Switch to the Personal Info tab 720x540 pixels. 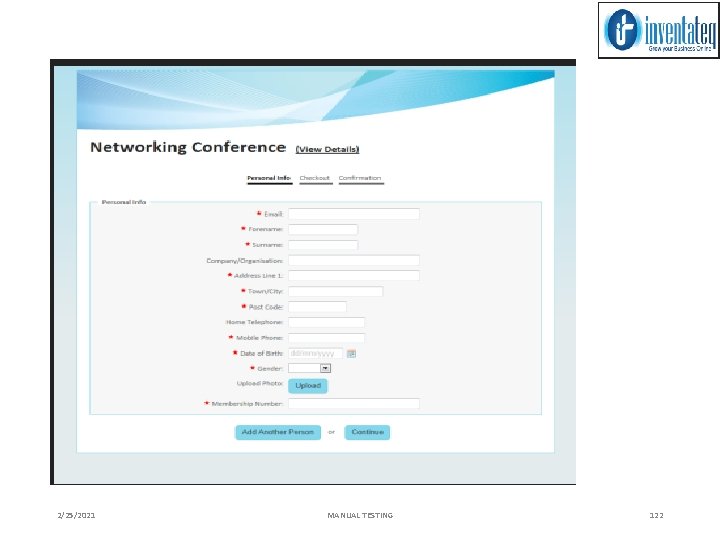coord(269,178)
